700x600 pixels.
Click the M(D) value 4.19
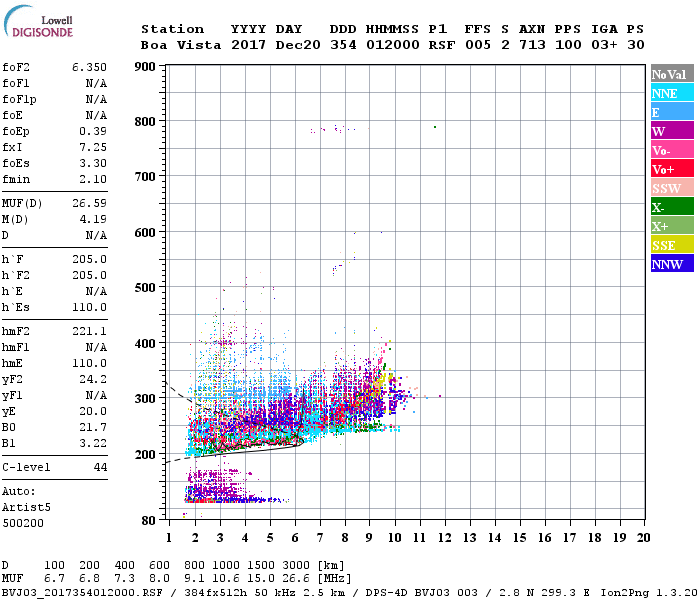(x=93, y=219)
